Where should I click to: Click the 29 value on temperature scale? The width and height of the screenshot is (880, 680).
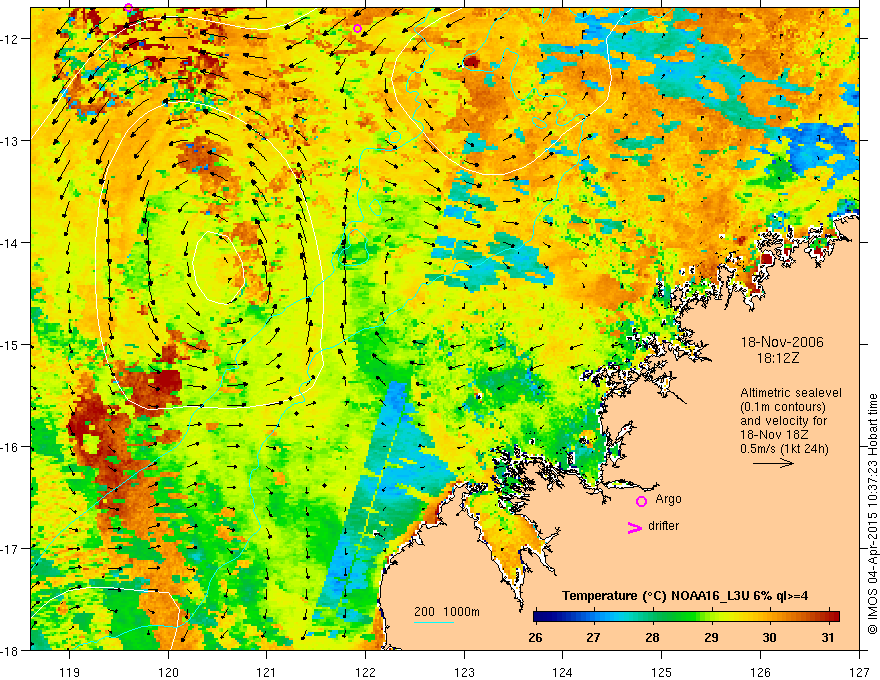711,637
